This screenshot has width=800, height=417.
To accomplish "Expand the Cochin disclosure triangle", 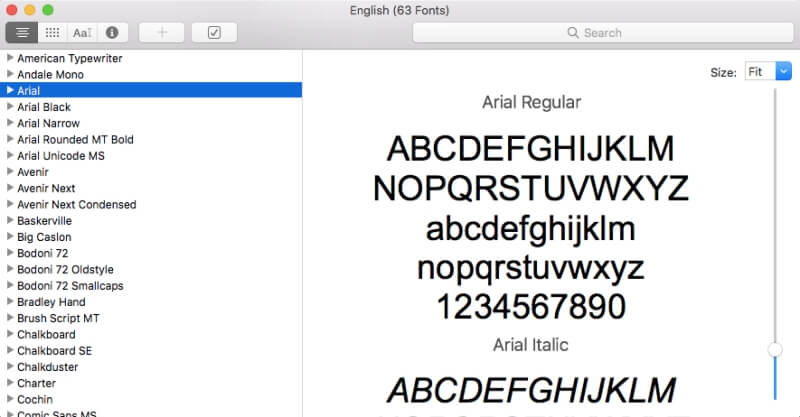I will pyautogui.click(x=10, y=399).
